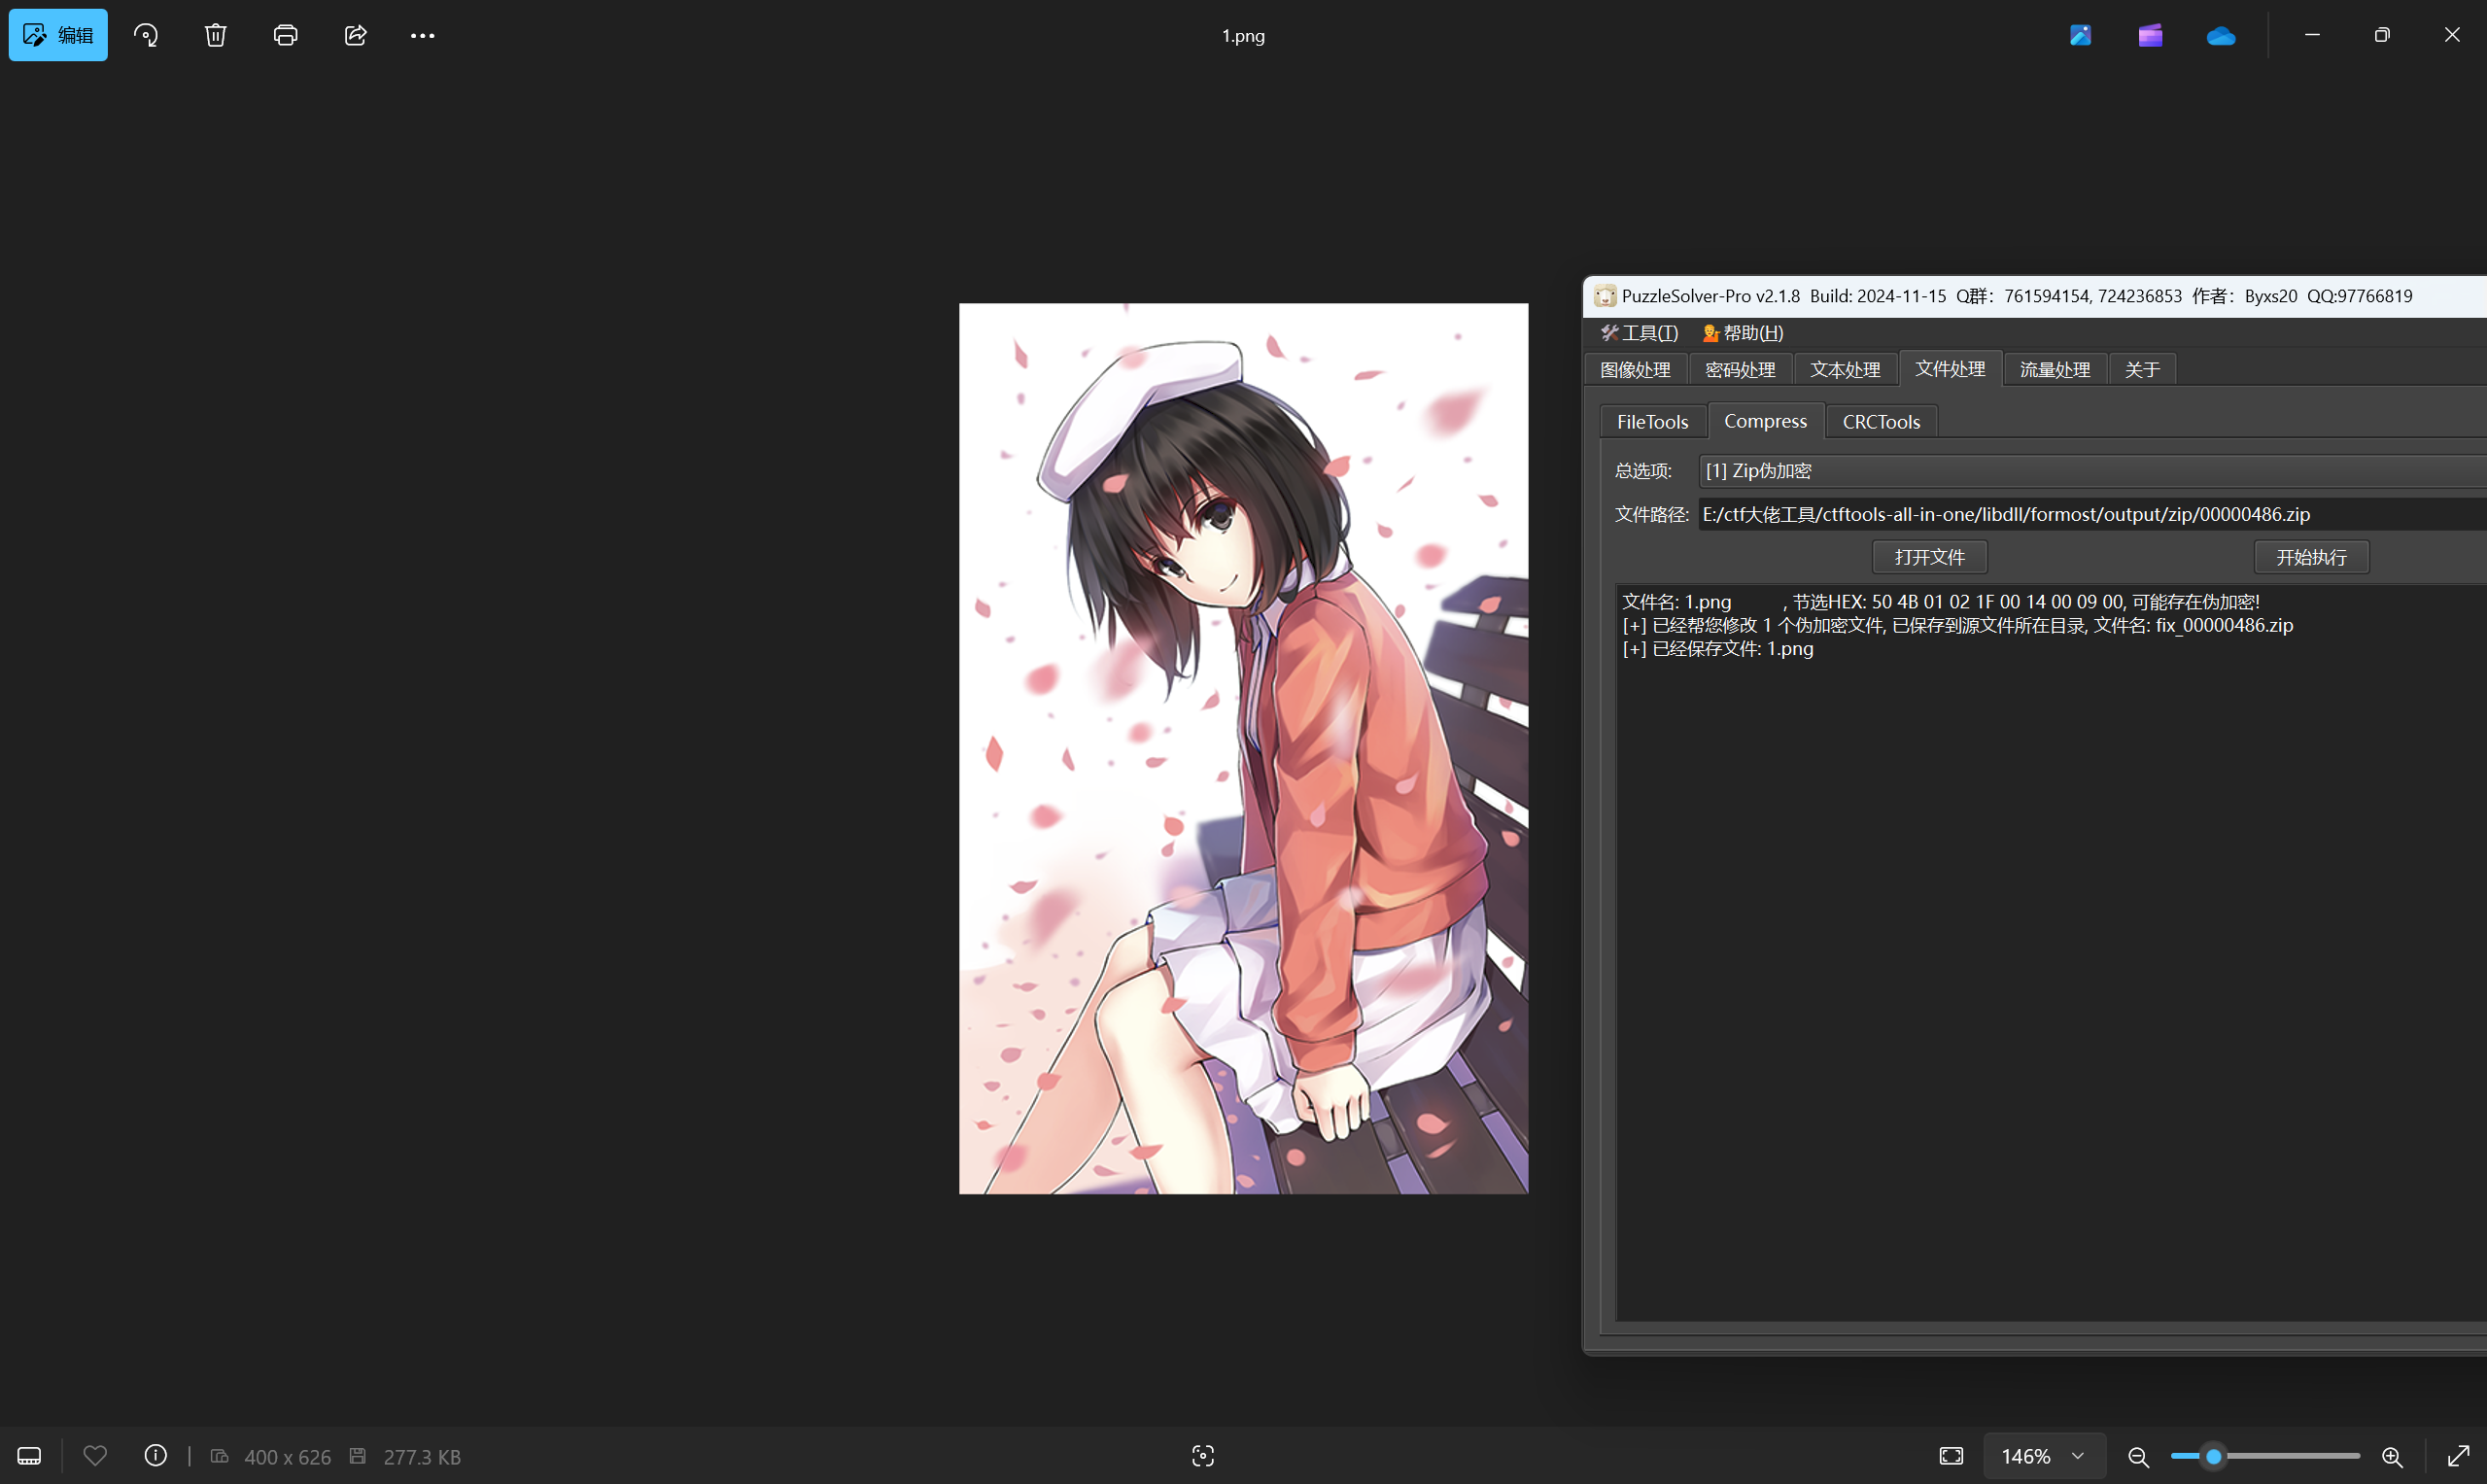Select the 文件处理 tab

(x=1950, y=368)
